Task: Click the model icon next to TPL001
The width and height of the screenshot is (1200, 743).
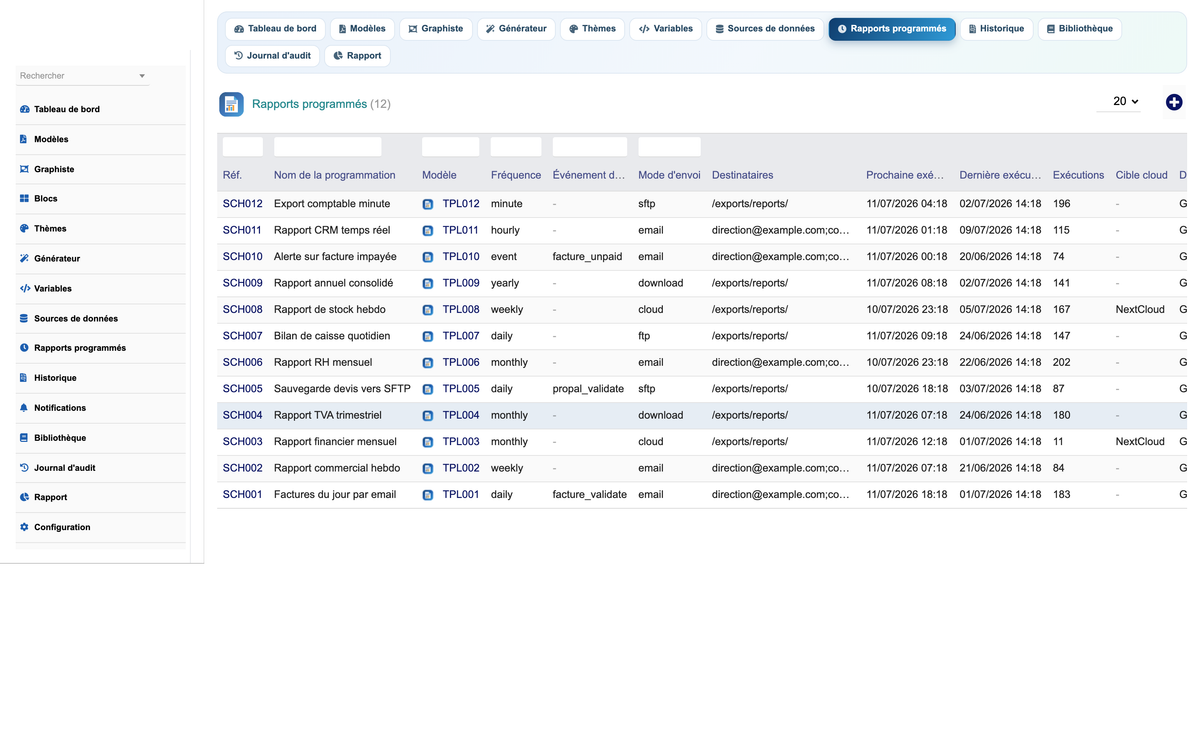Action: coord(428,495)
